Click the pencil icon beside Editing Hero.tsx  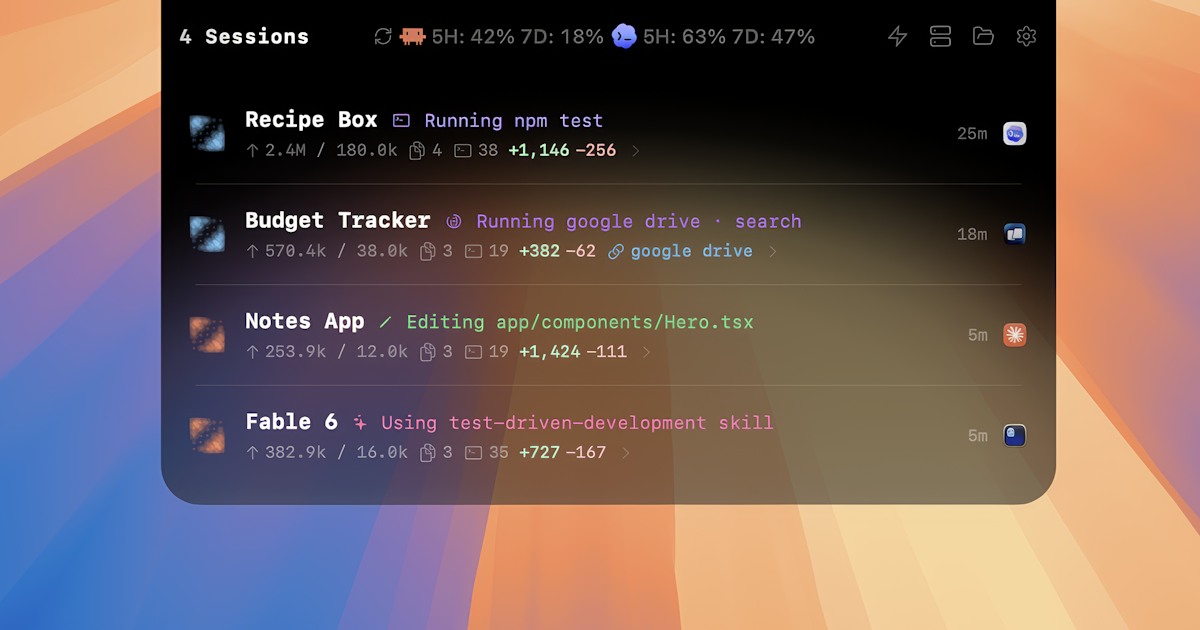click(385, 322)
